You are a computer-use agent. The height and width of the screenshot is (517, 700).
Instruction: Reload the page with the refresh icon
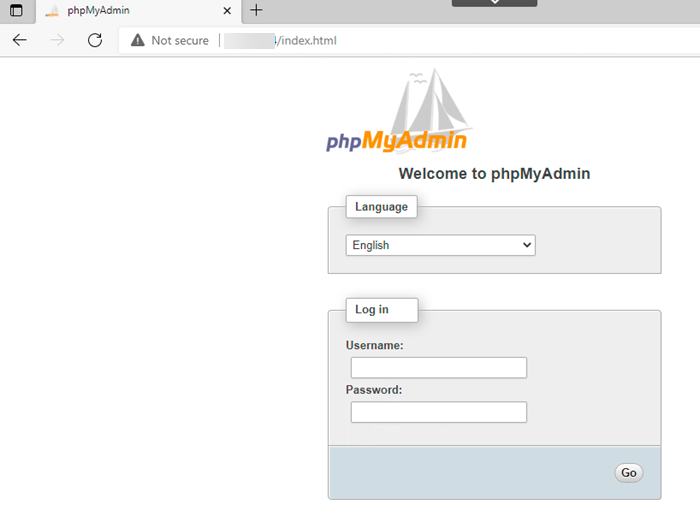point(95,40)
